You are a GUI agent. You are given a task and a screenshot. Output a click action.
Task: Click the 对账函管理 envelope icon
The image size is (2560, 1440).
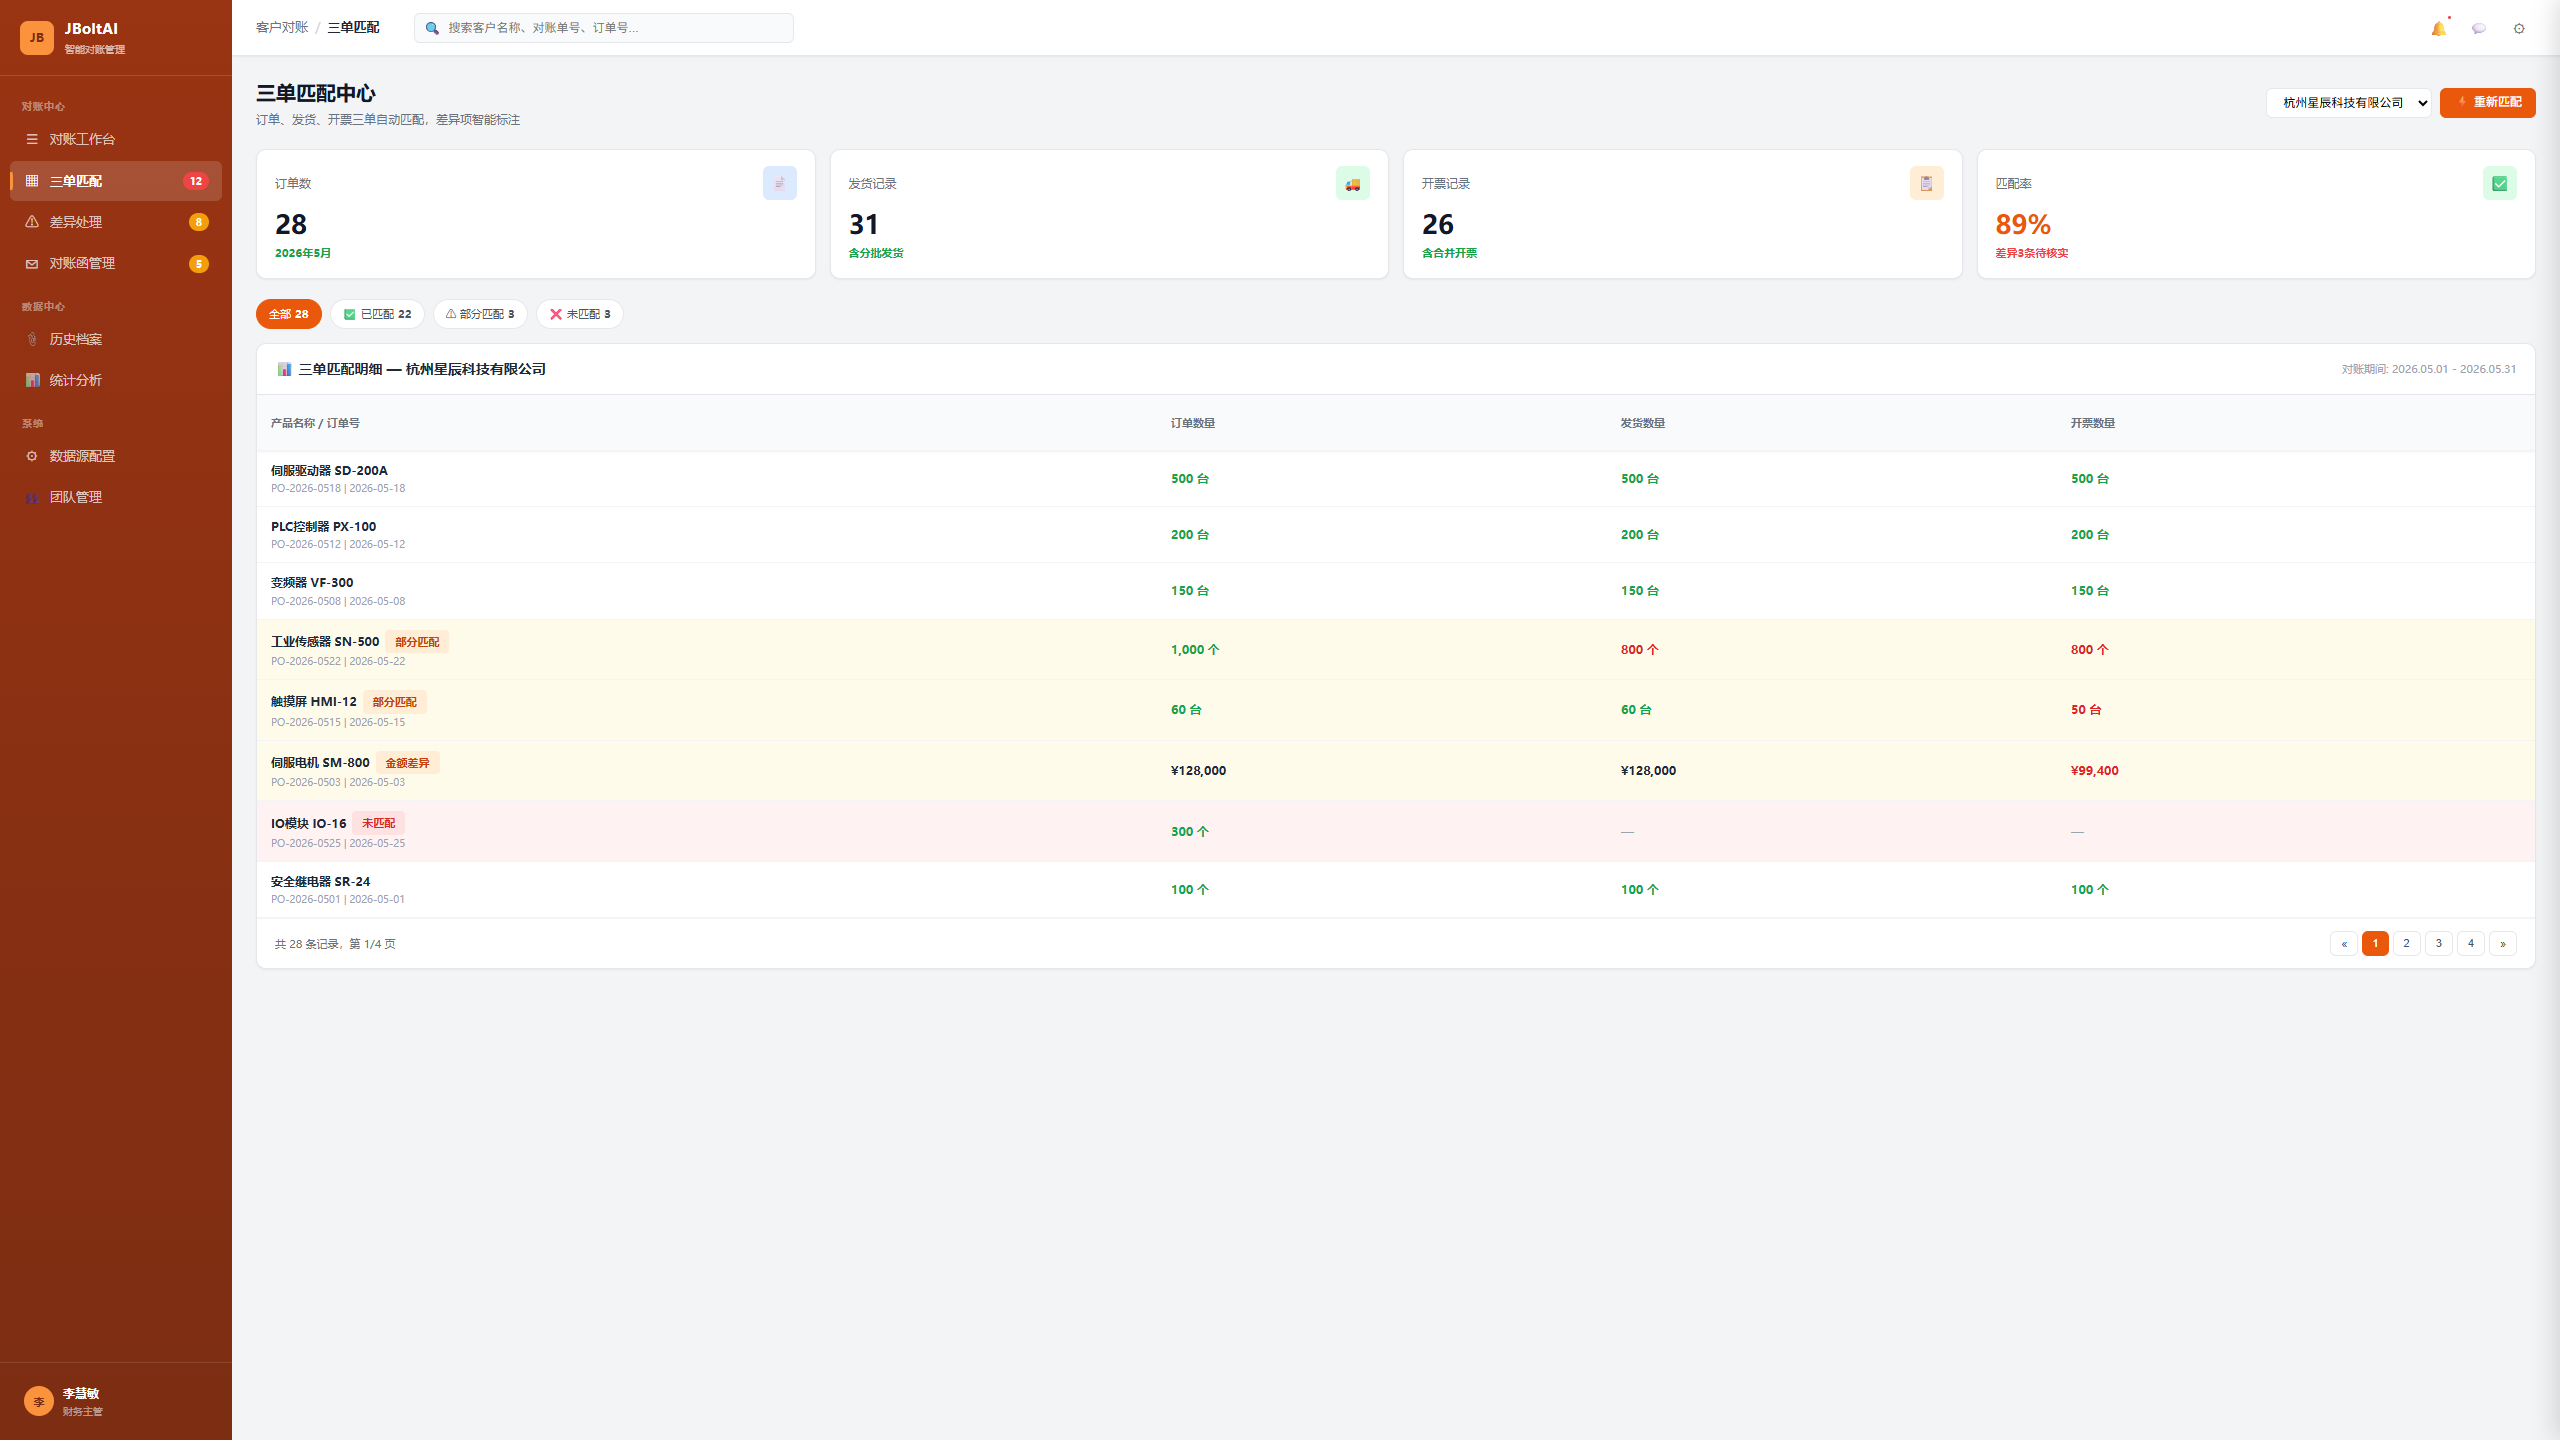(x=32, y=264)
